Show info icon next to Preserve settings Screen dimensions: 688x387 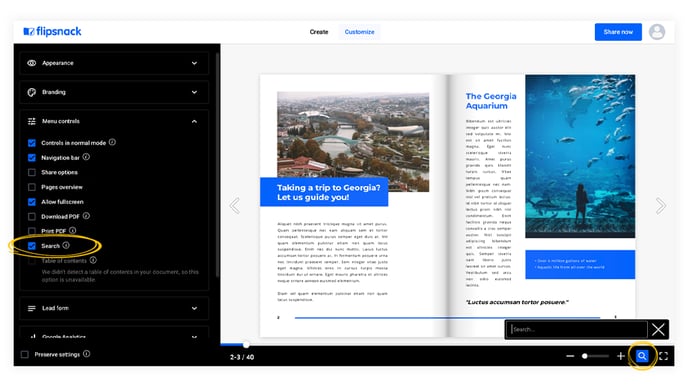pyautogui.click(x=86, y=354)
